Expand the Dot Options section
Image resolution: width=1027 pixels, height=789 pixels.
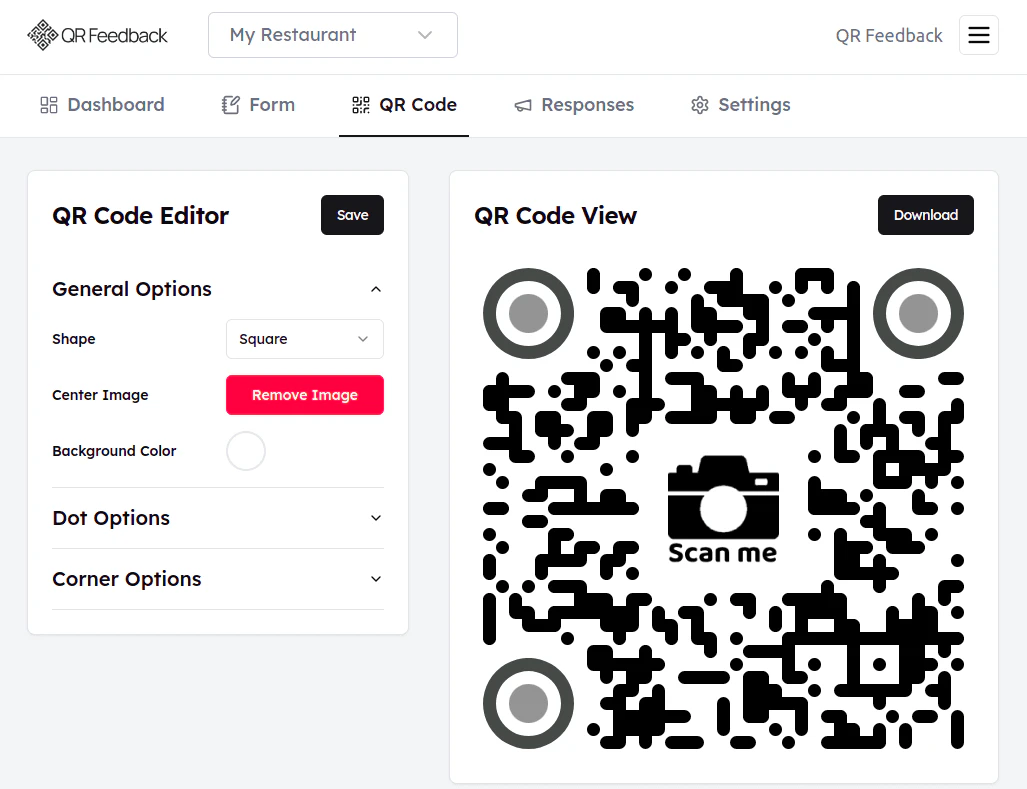tap(375, 518)
